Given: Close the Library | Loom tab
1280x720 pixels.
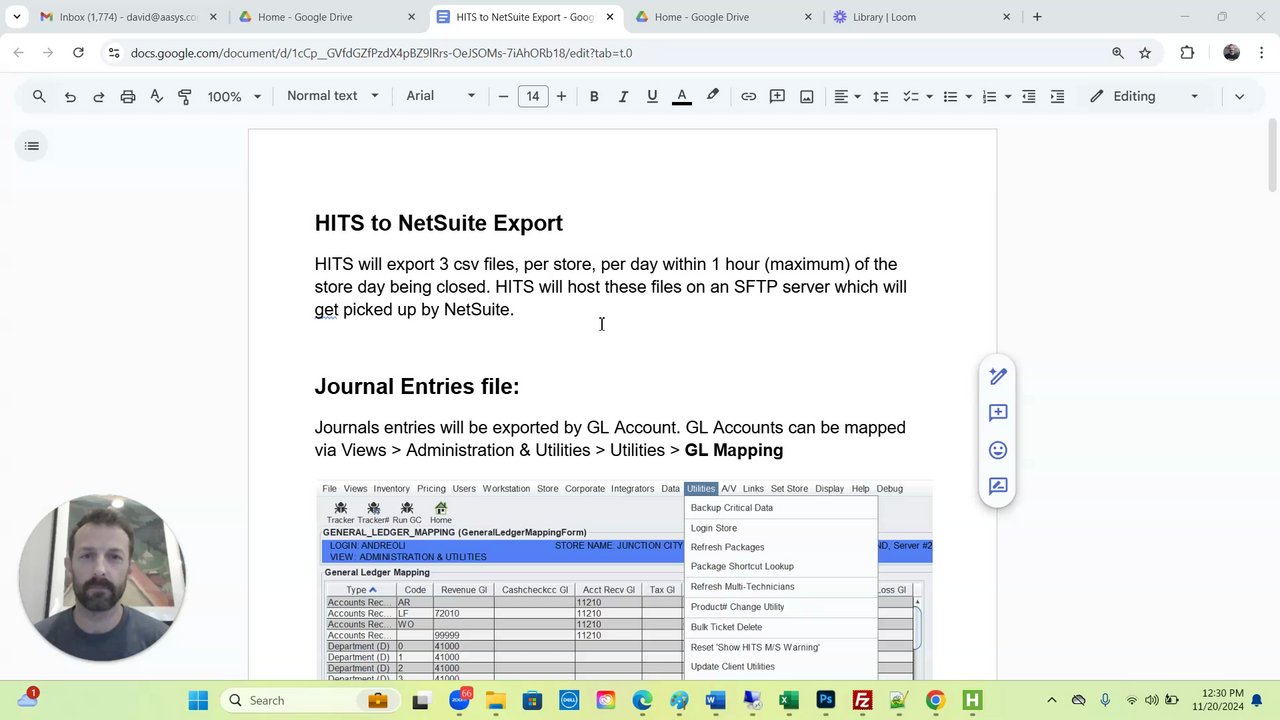Looking at the screenshot, I should (1006, 17).
